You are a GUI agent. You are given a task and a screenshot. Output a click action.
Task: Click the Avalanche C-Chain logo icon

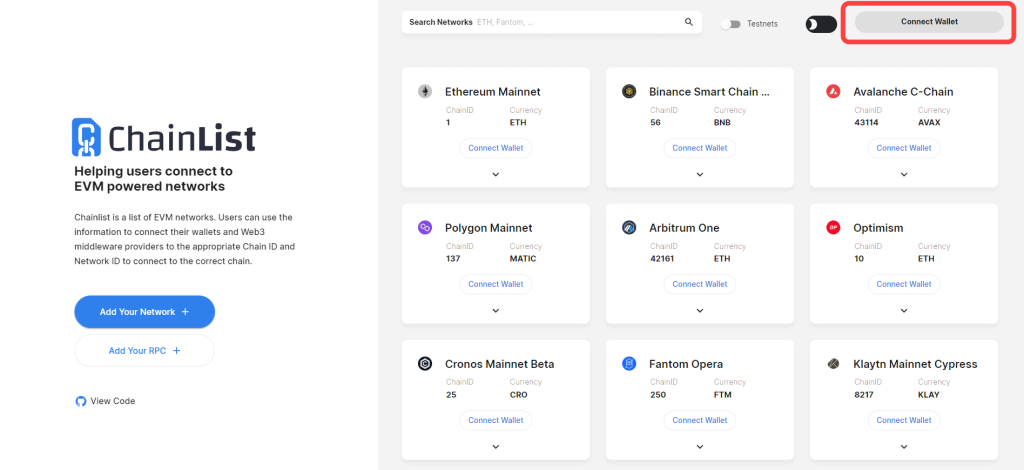833,91
